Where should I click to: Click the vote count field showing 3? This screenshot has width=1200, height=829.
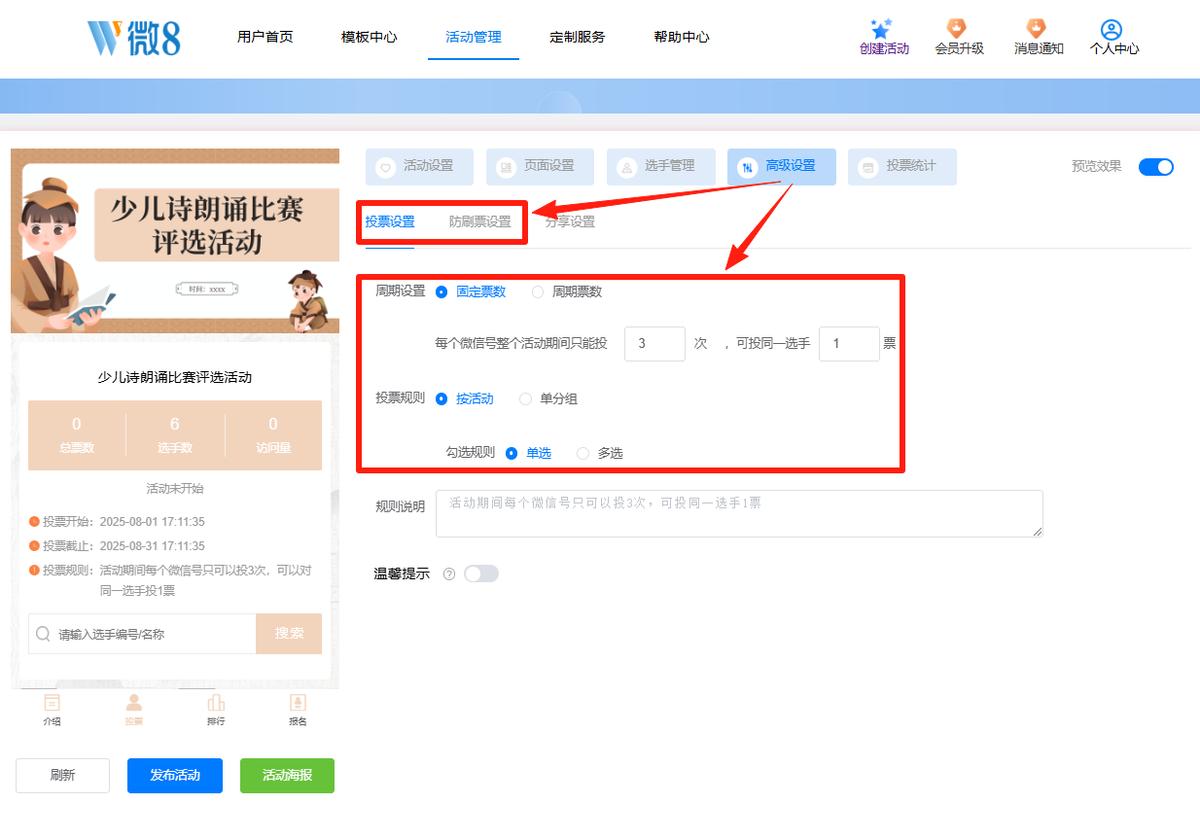655,344
